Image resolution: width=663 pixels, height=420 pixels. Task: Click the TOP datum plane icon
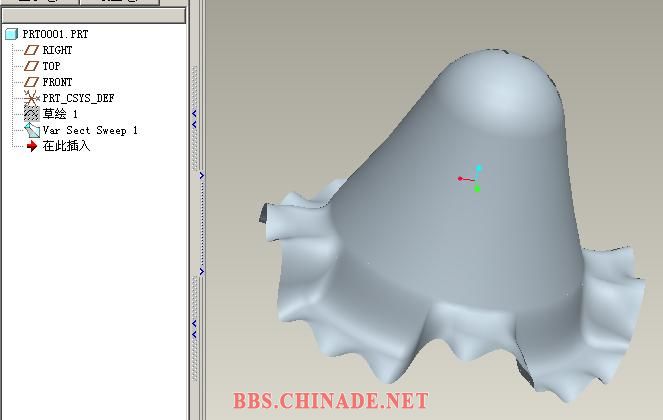(x=31, y=66)
